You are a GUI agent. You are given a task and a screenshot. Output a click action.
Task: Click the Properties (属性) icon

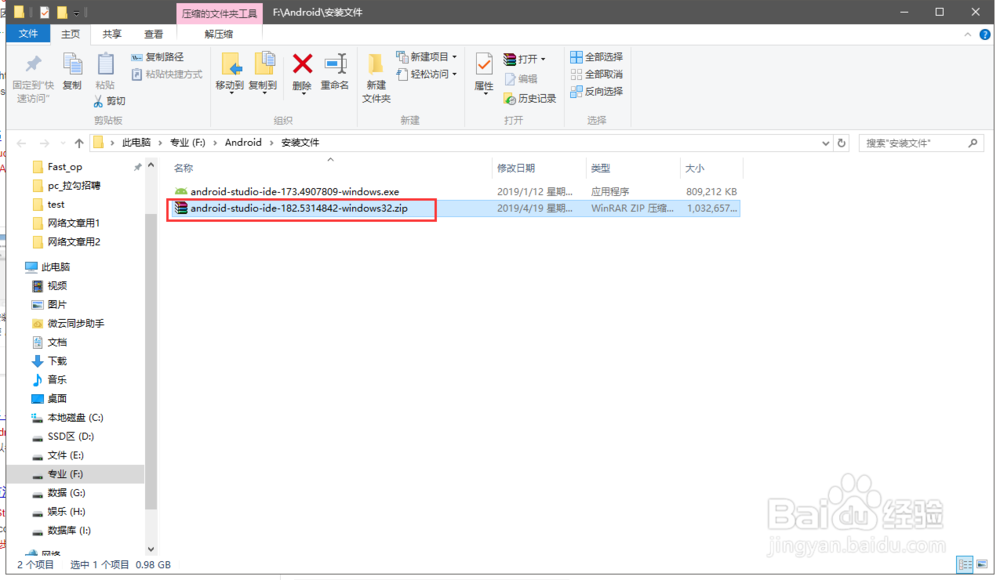tap(484, 64)
